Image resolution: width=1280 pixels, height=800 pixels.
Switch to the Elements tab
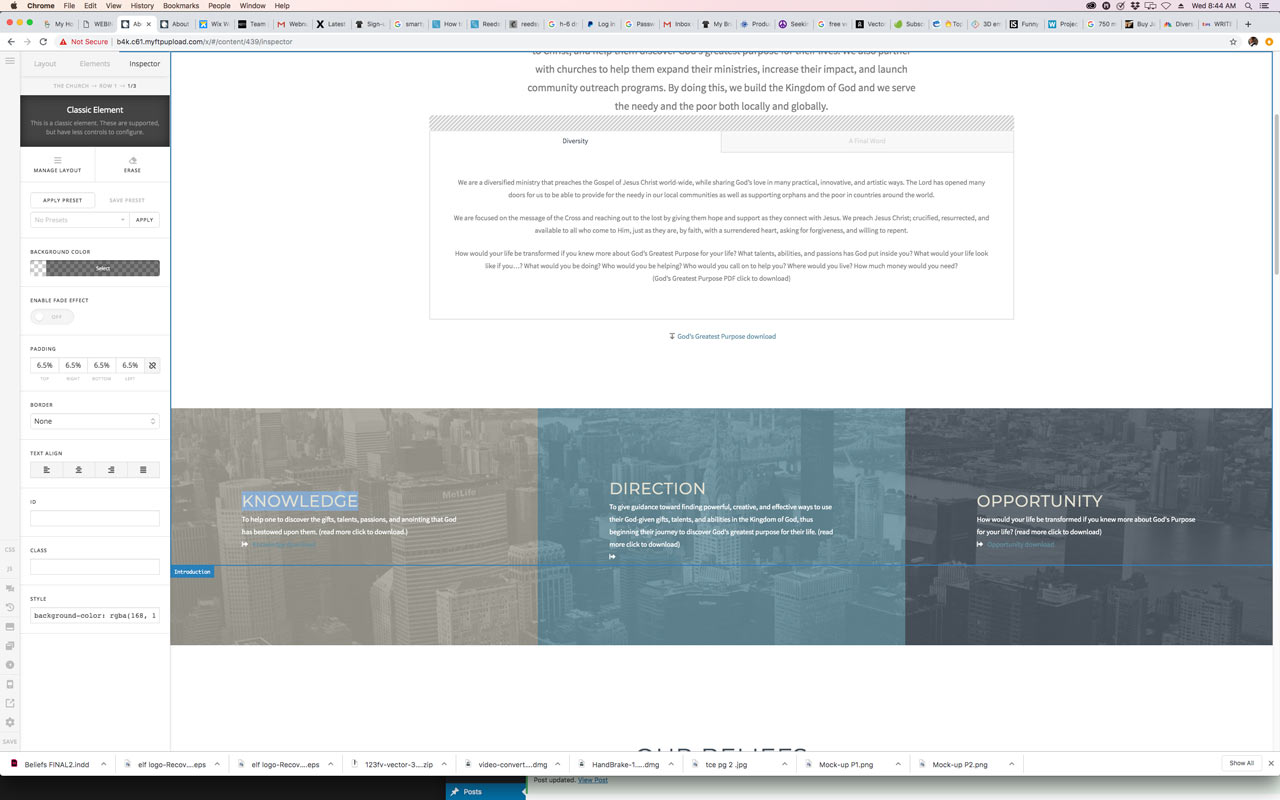(x=95, y=64)
